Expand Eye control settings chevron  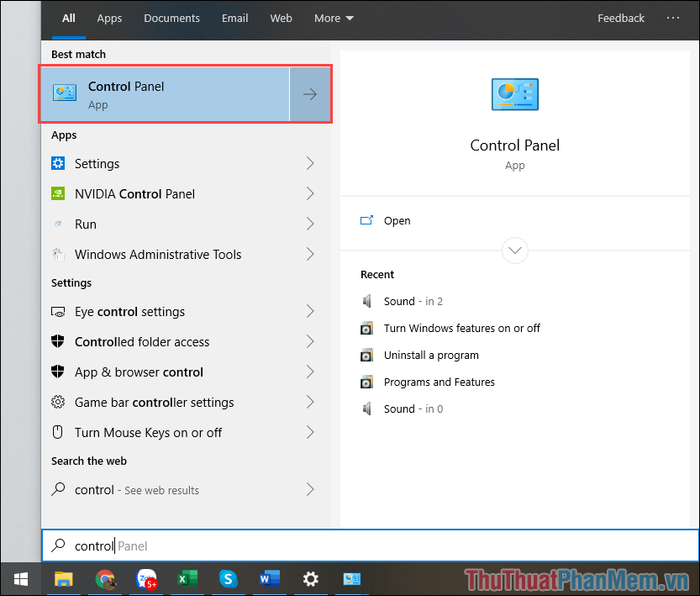310,311
